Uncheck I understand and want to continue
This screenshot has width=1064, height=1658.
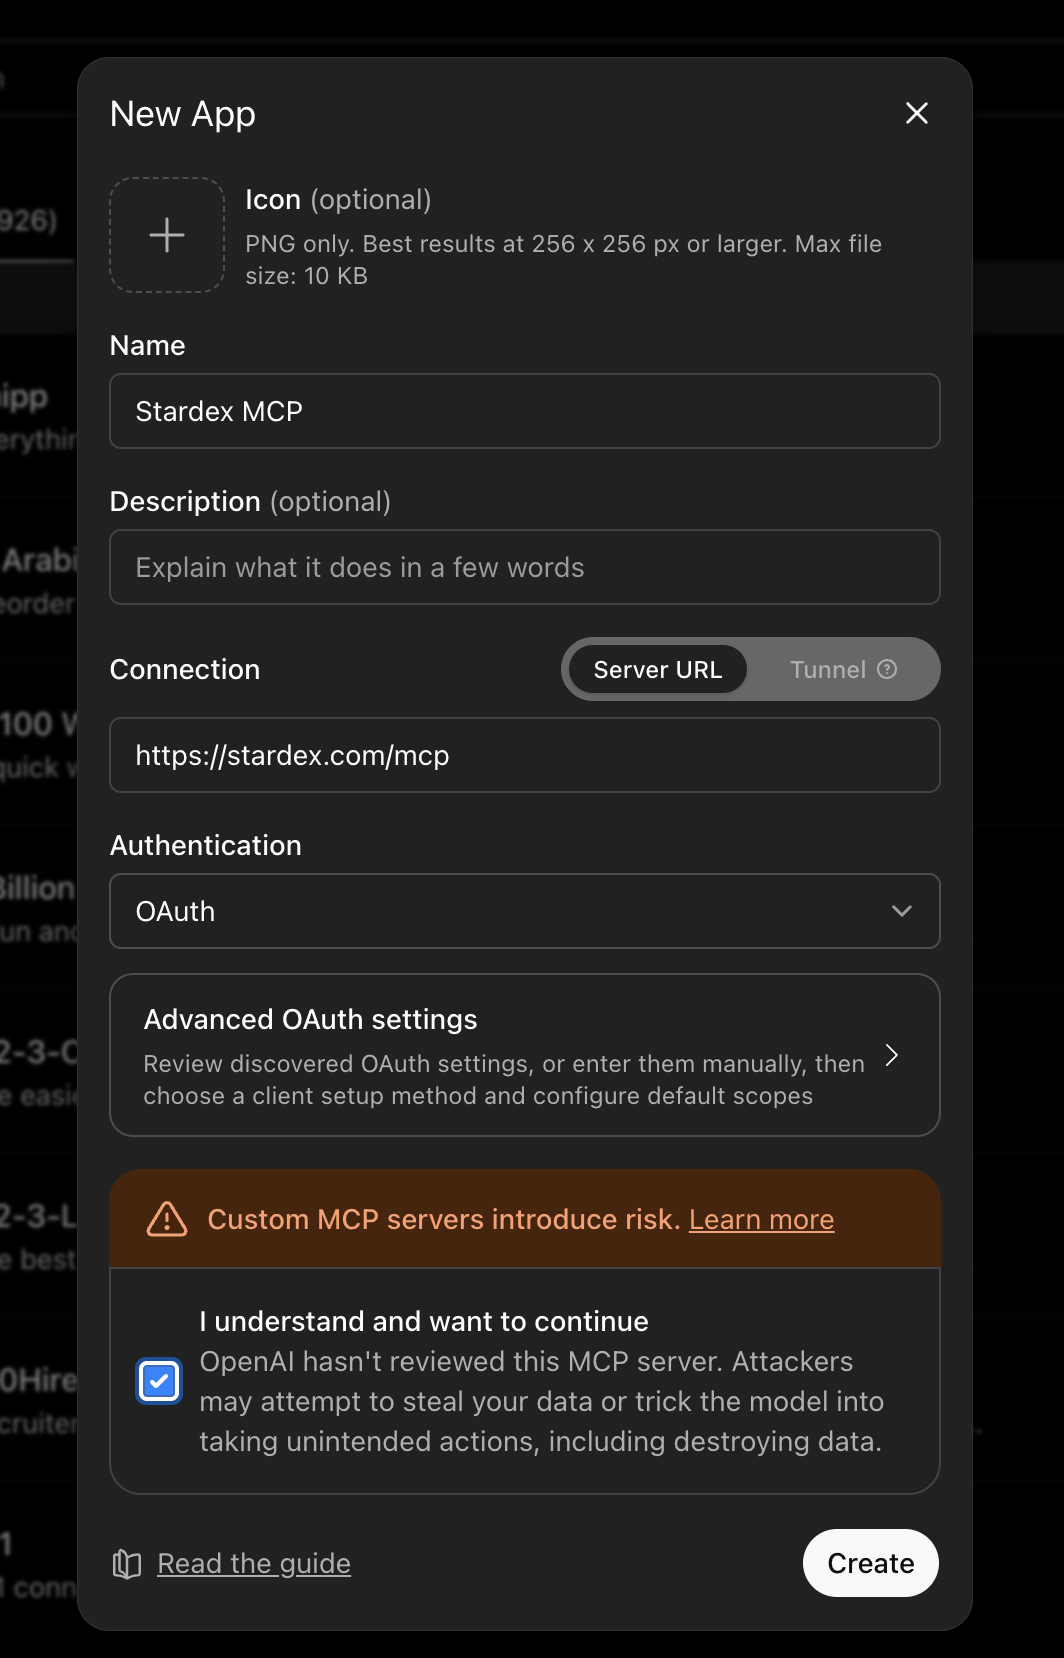tap(159, 1381)
